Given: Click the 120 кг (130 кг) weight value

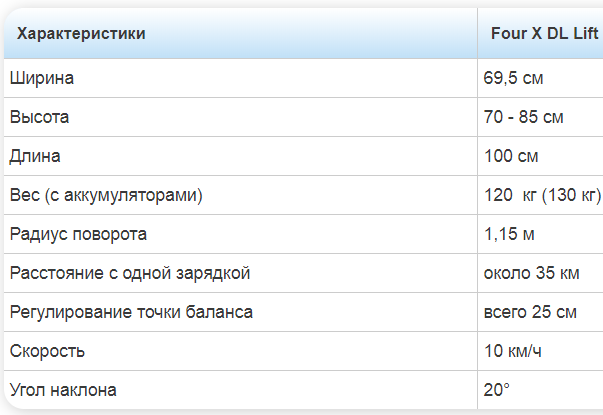Looking at the screenshot, I should (x=541, y=195).
